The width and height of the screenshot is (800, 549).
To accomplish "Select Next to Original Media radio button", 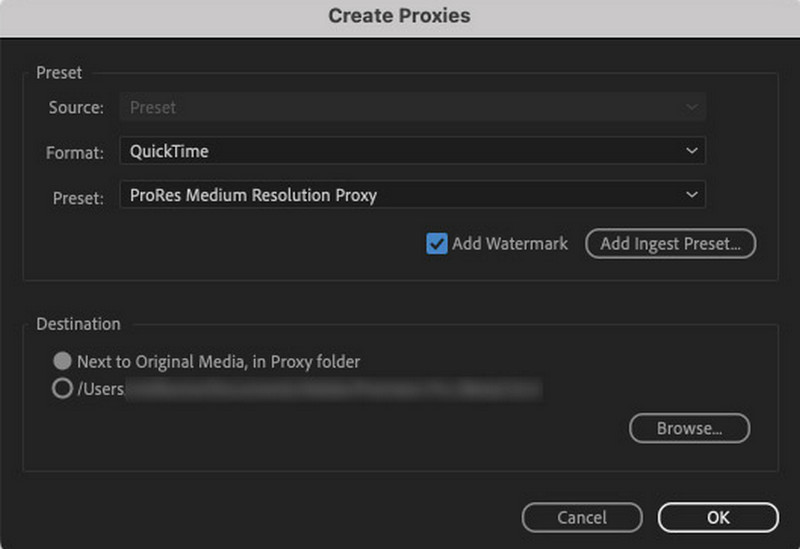I will (x=62, y=361).
